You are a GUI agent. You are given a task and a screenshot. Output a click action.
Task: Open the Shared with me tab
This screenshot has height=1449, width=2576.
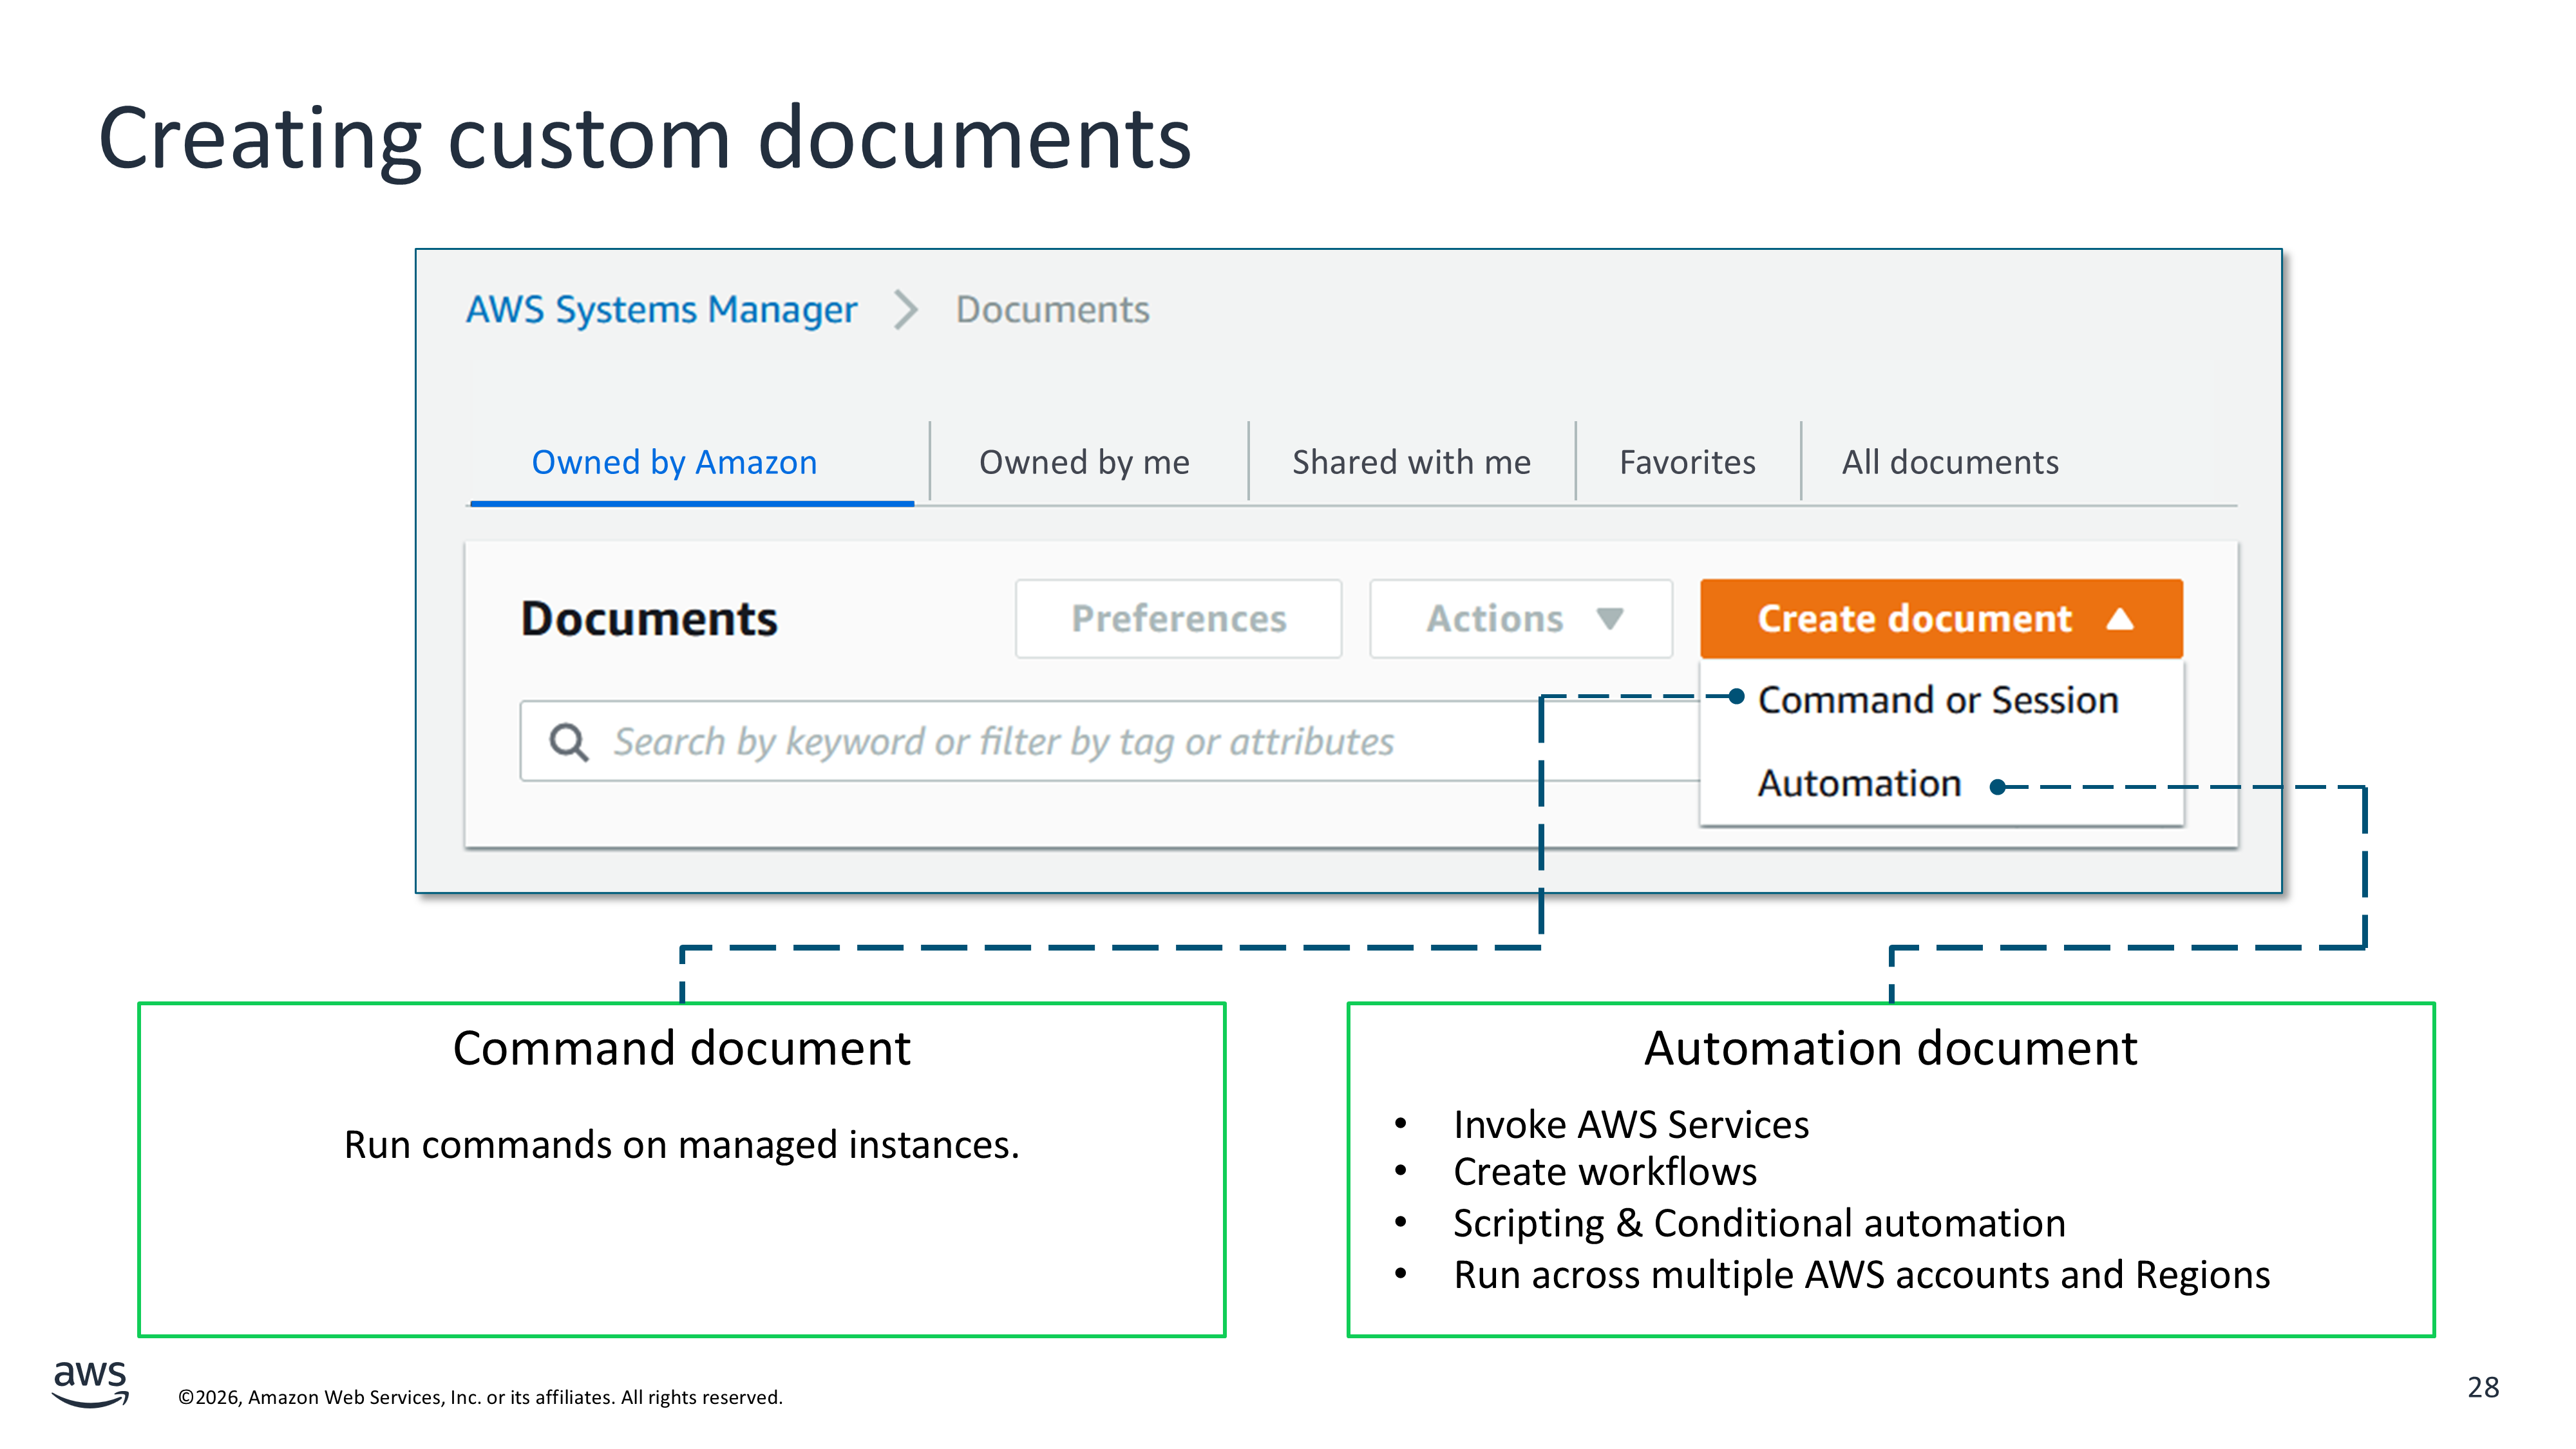pyautogui.click(x=1411, y=463)
